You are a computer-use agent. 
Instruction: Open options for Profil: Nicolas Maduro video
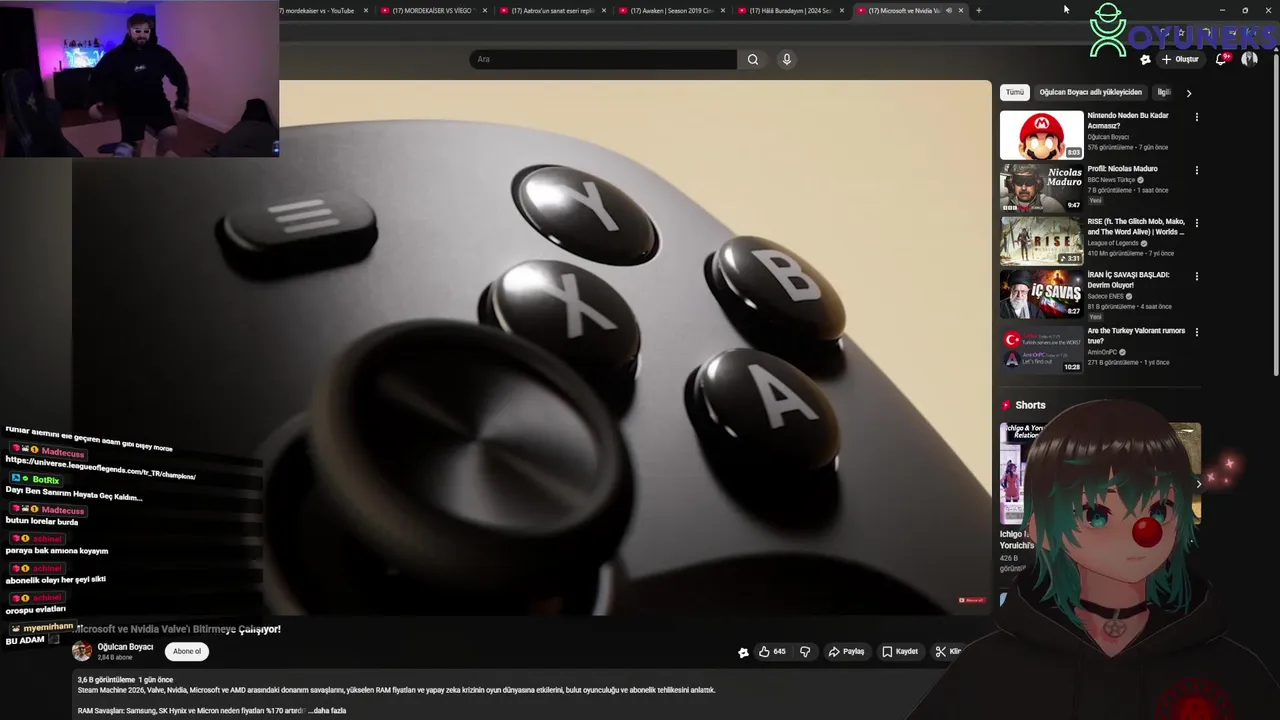1197,170
